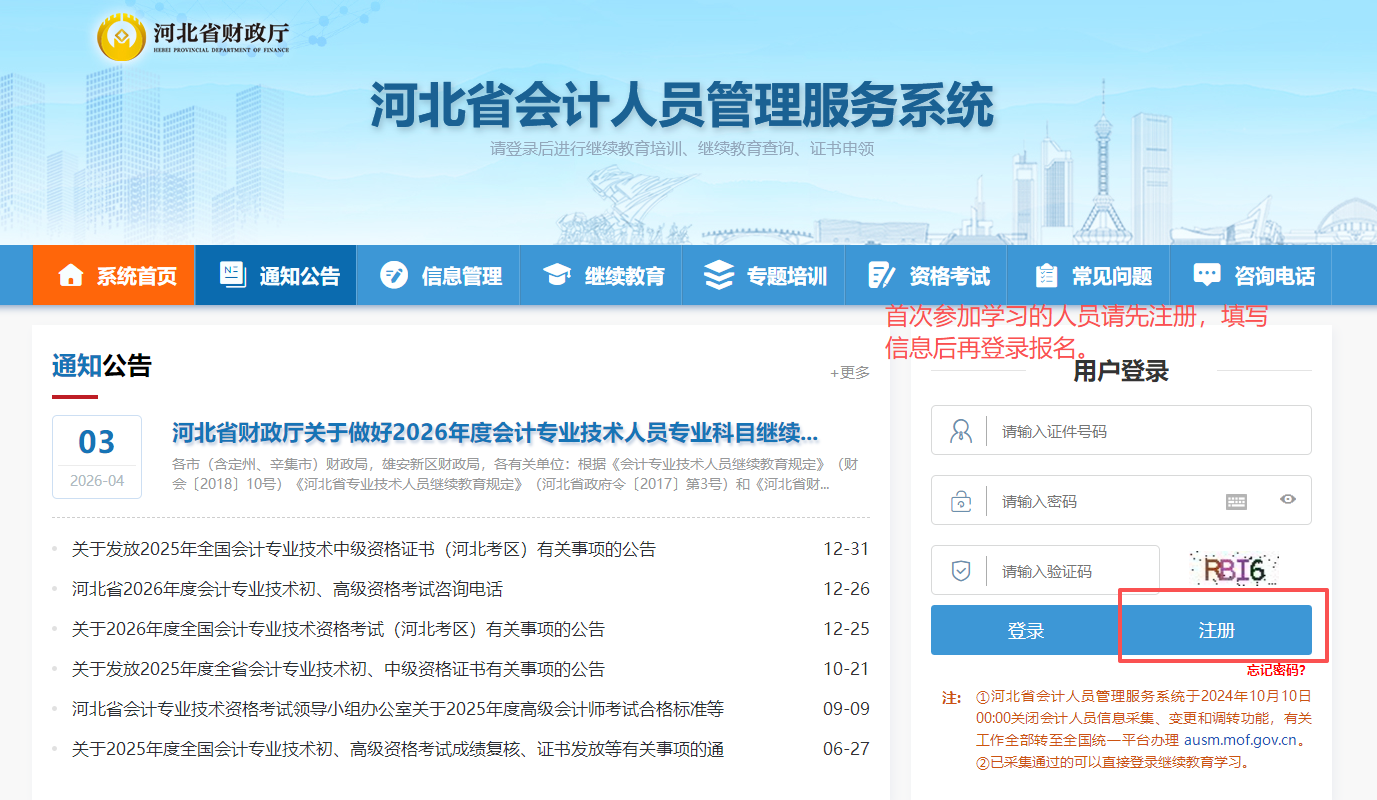
Task: Click the shield icon beside the captcha field
Action: point(959,570)
